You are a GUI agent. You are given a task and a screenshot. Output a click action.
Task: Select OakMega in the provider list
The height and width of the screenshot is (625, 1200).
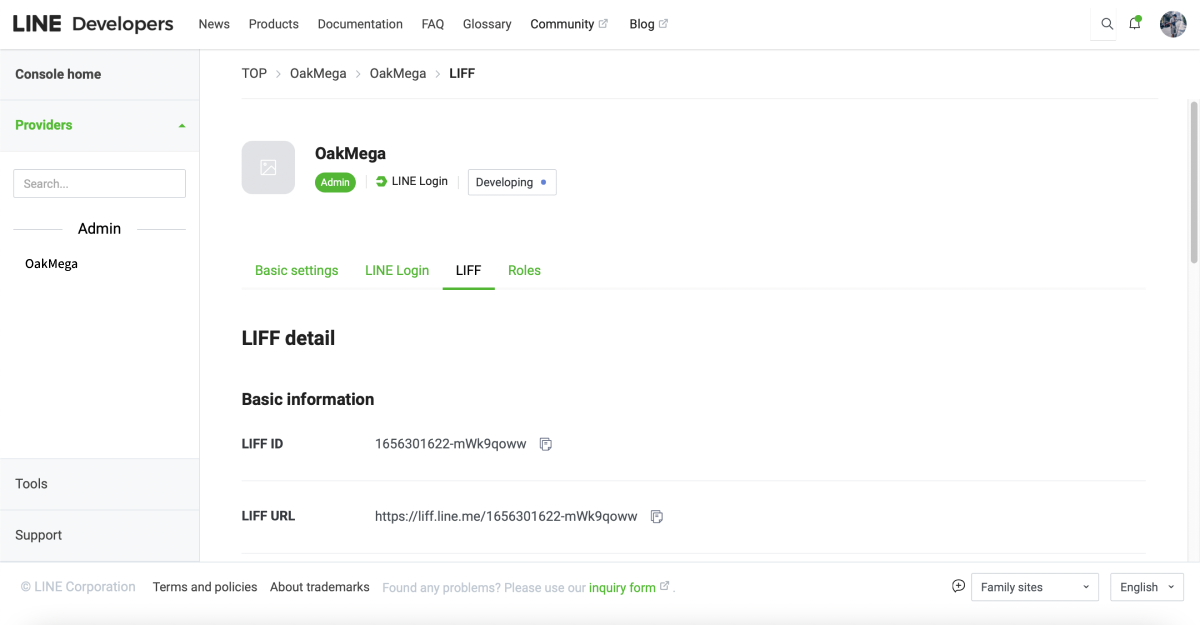click(51, 264)
